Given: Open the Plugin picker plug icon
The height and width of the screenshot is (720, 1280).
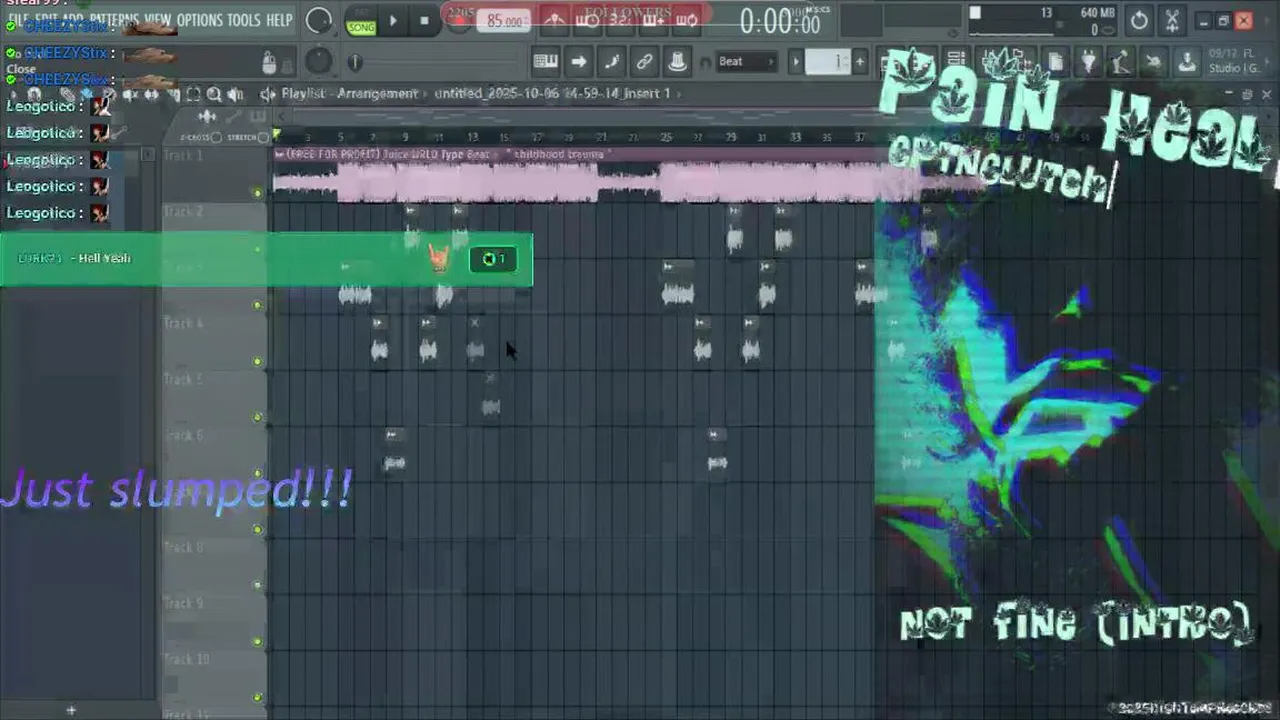Looking at the screenshot, I should 1087,62.
